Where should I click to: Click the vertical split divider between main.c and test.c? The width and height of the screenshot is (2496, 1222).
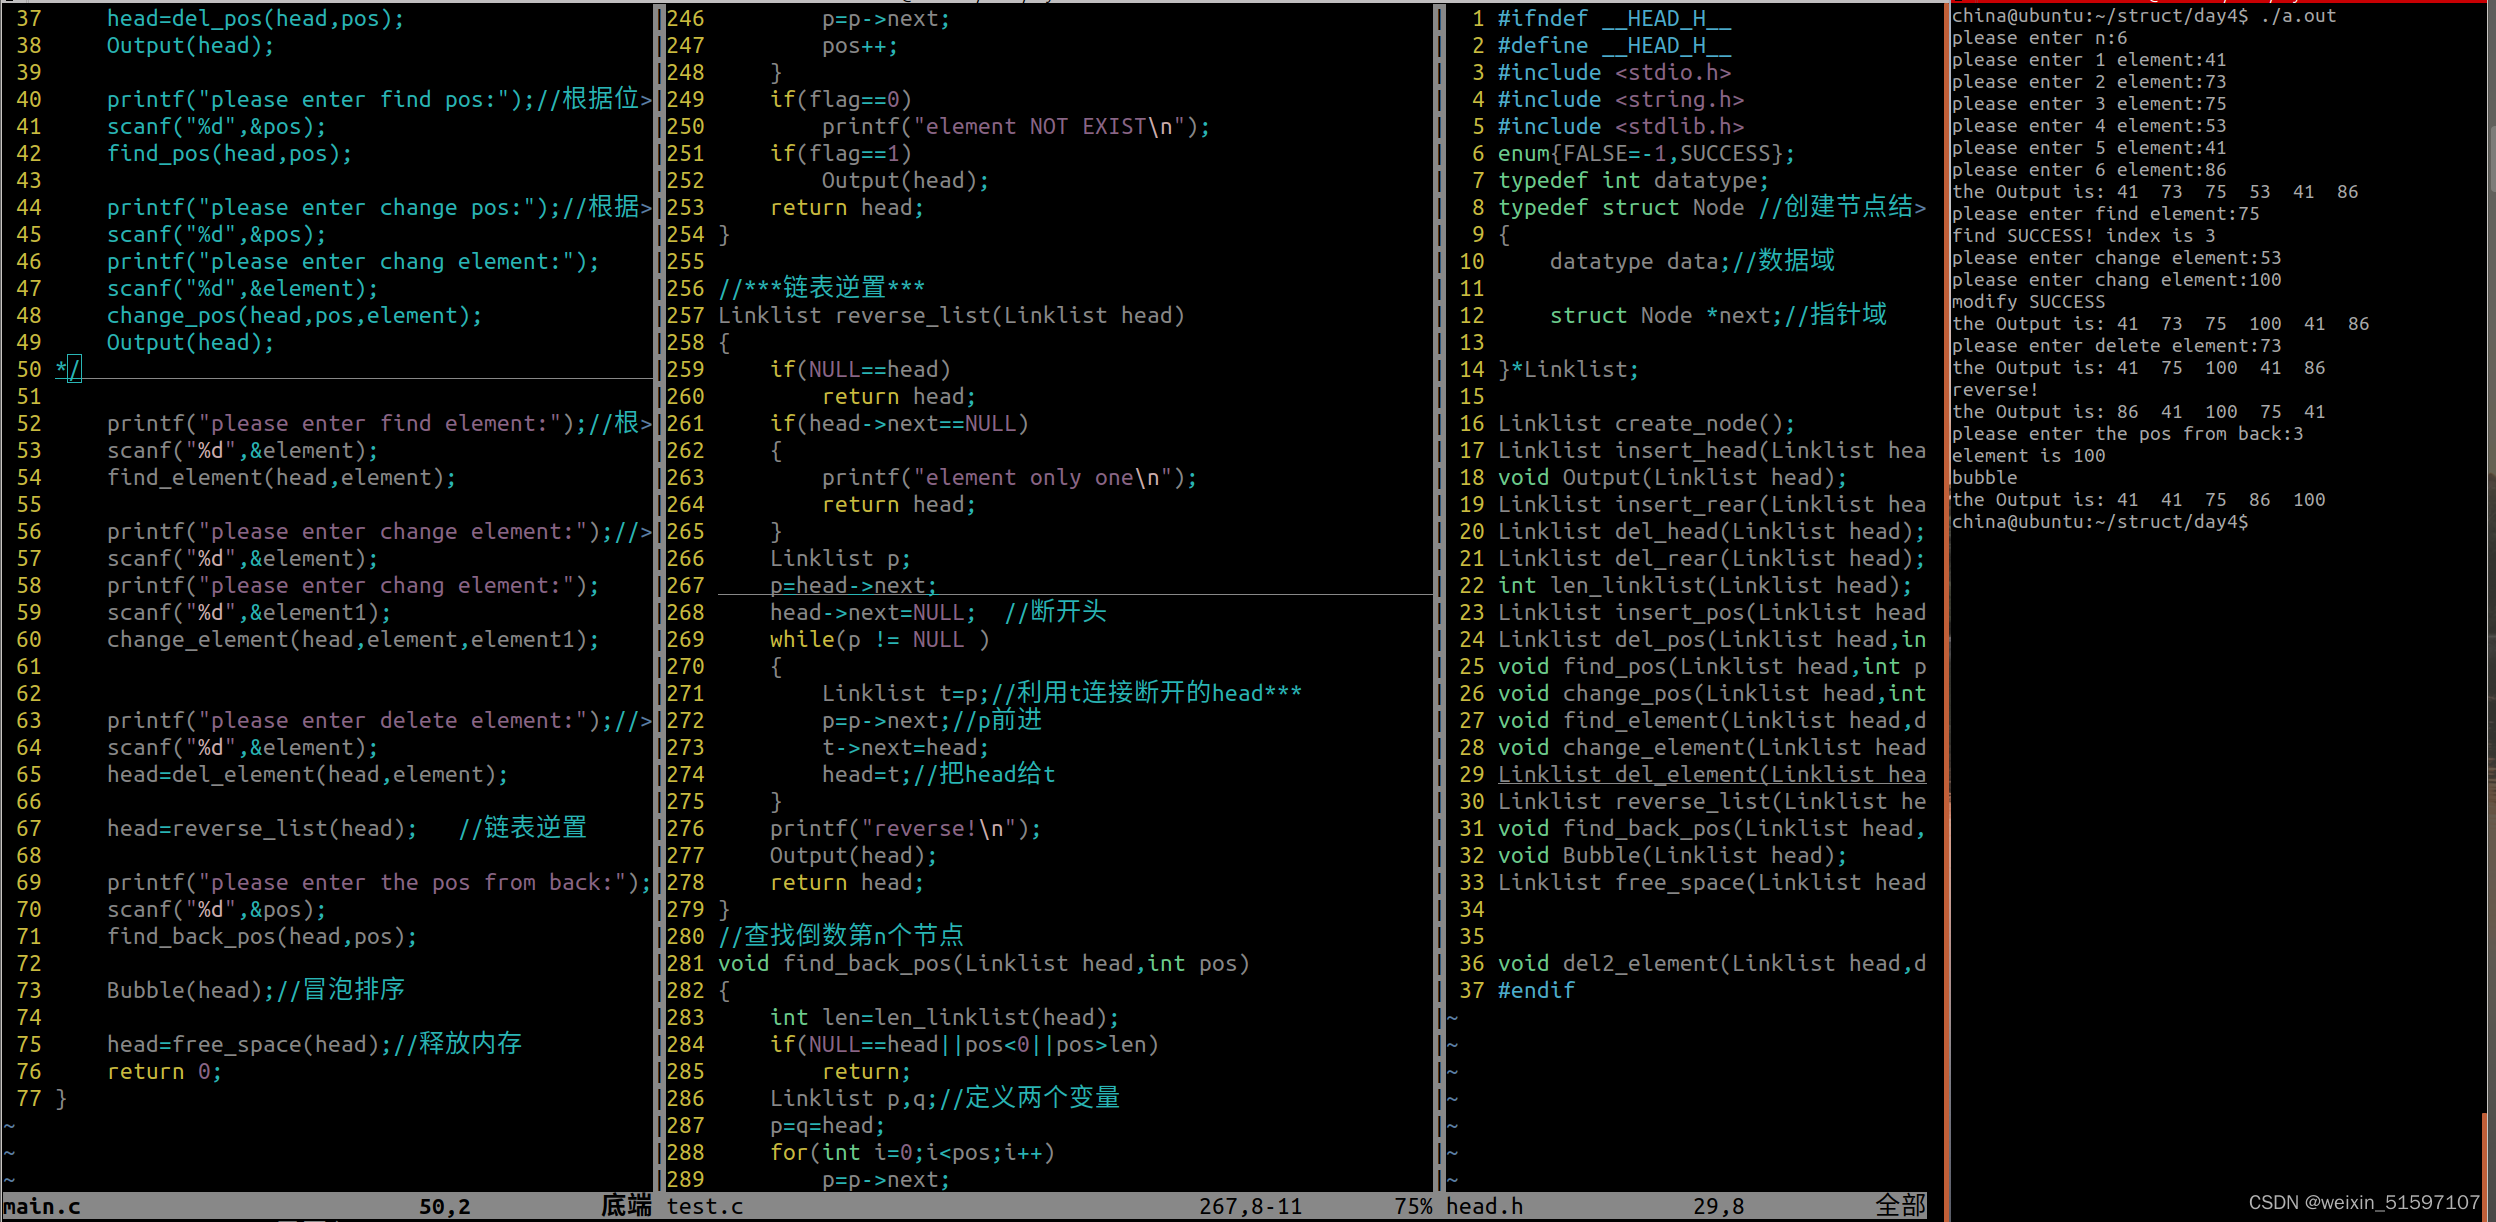click(658, 600)
